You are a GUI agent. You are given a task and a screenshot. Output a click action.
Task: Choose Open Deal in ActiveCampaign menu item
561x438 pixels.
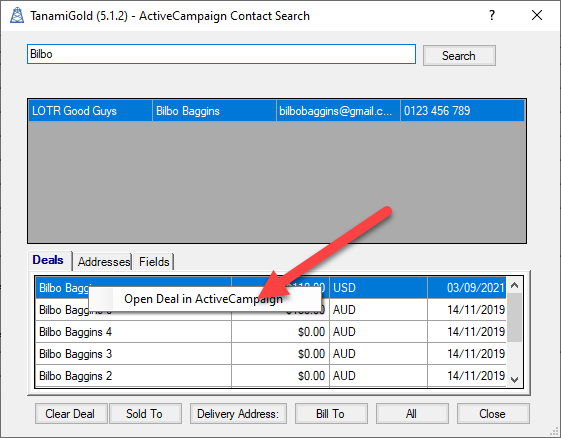(204, 299)
